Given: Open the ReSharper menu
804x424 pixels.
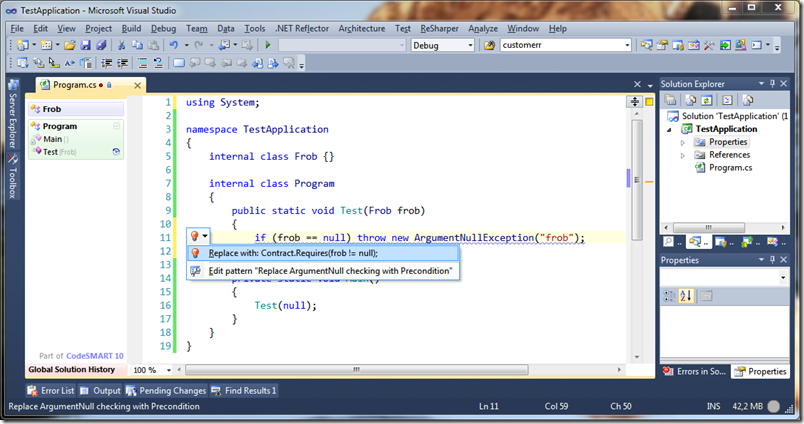Looking at the screenshot, I should tap(439, 29).
